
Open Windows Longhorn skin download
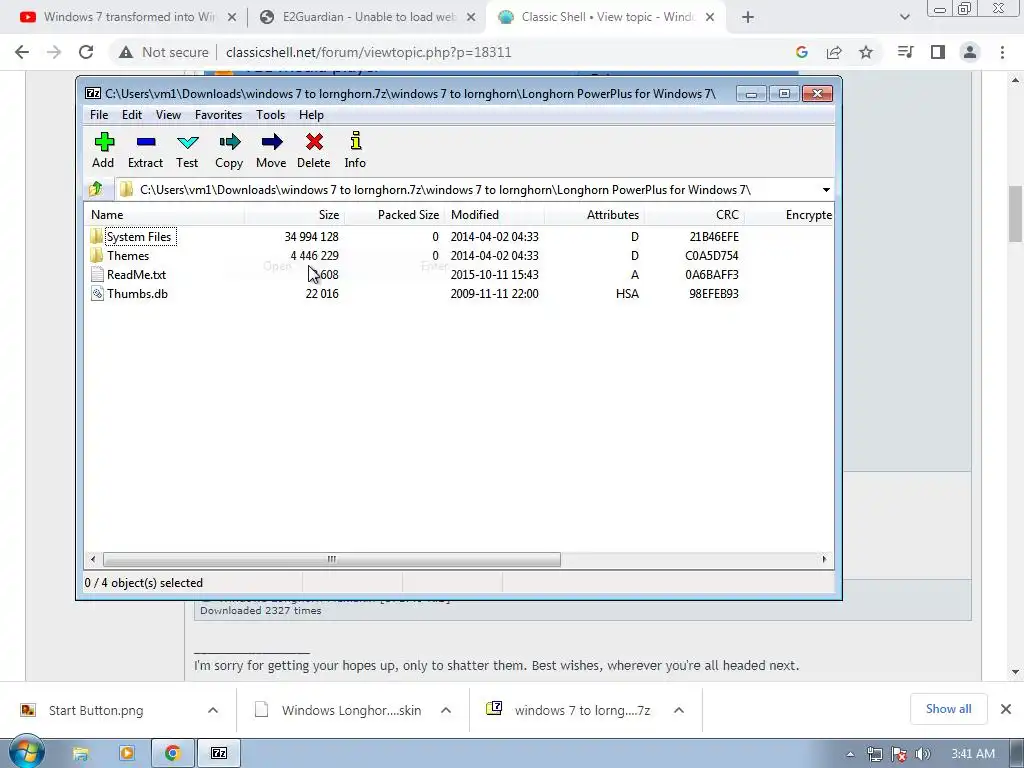pyautogui.click(x=351, y=710)
